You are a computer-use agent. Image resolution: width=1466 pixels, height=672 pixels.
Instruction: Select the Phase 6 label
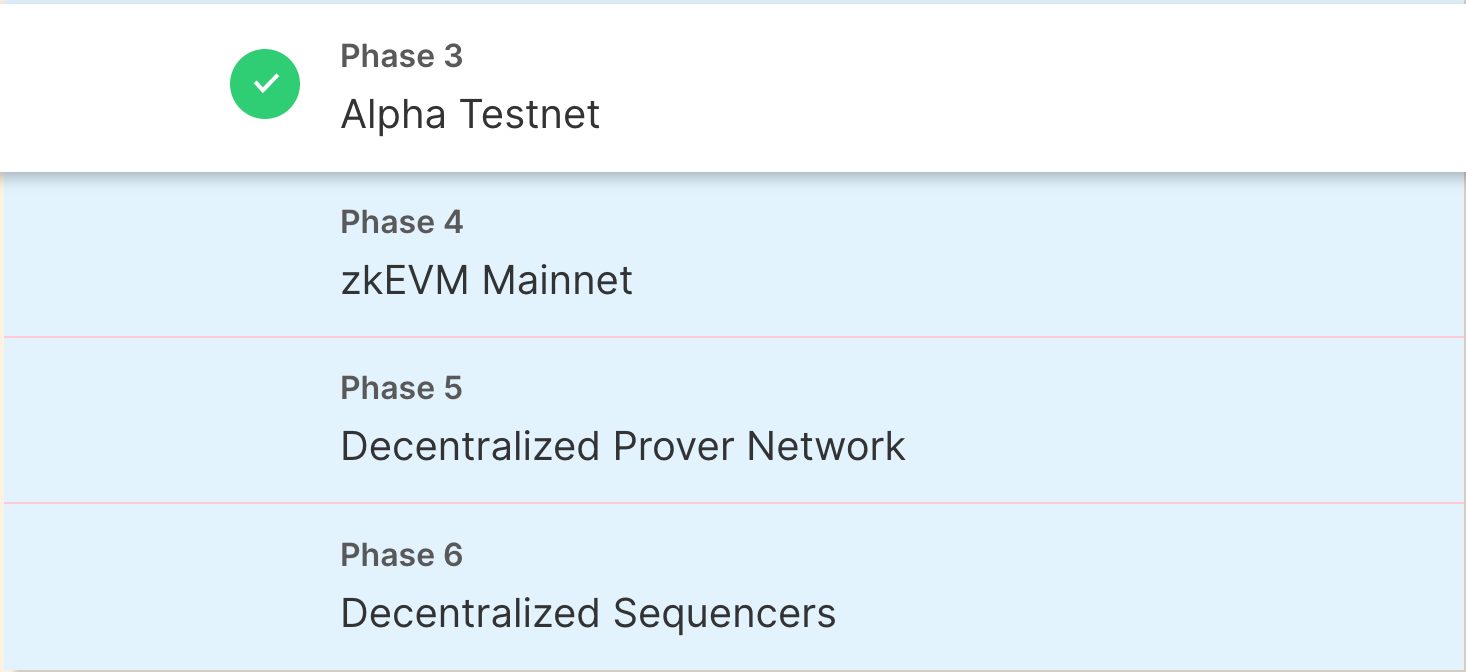(x=401, y=554)
